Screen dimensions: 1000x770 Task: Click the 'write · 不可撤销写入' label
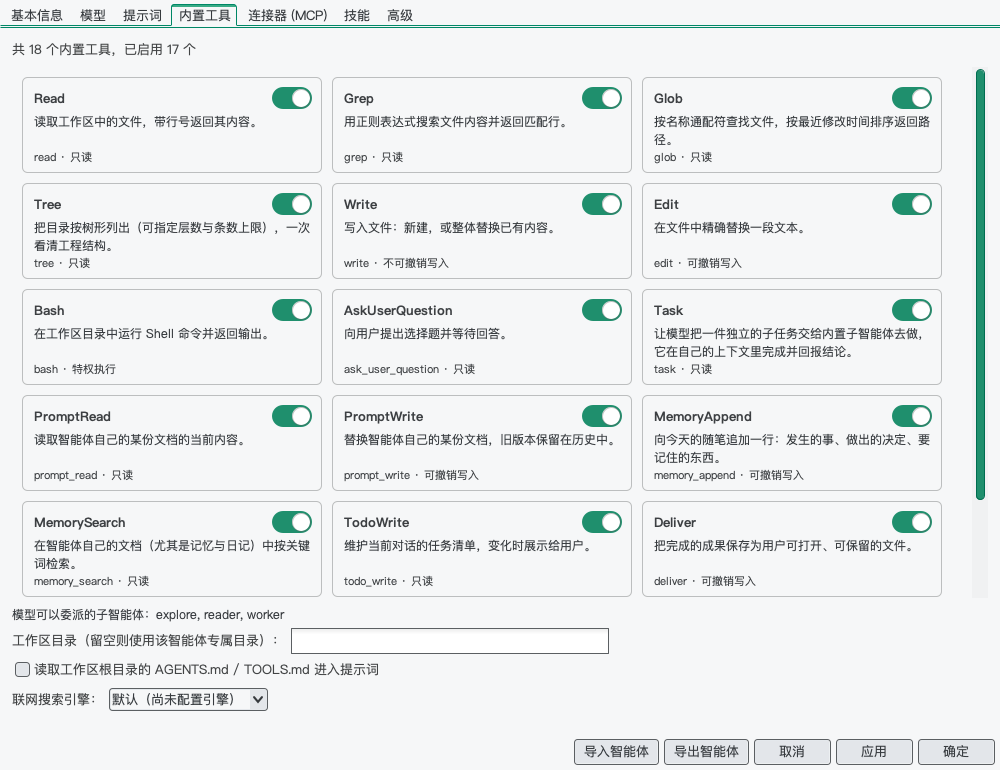(396, 263)
